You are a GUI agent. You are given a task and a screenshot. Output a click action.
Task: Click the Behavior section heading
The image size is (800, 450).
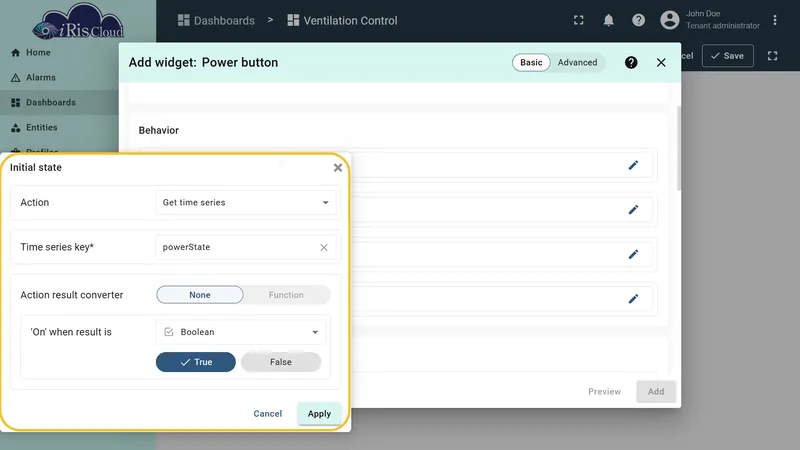159,130
